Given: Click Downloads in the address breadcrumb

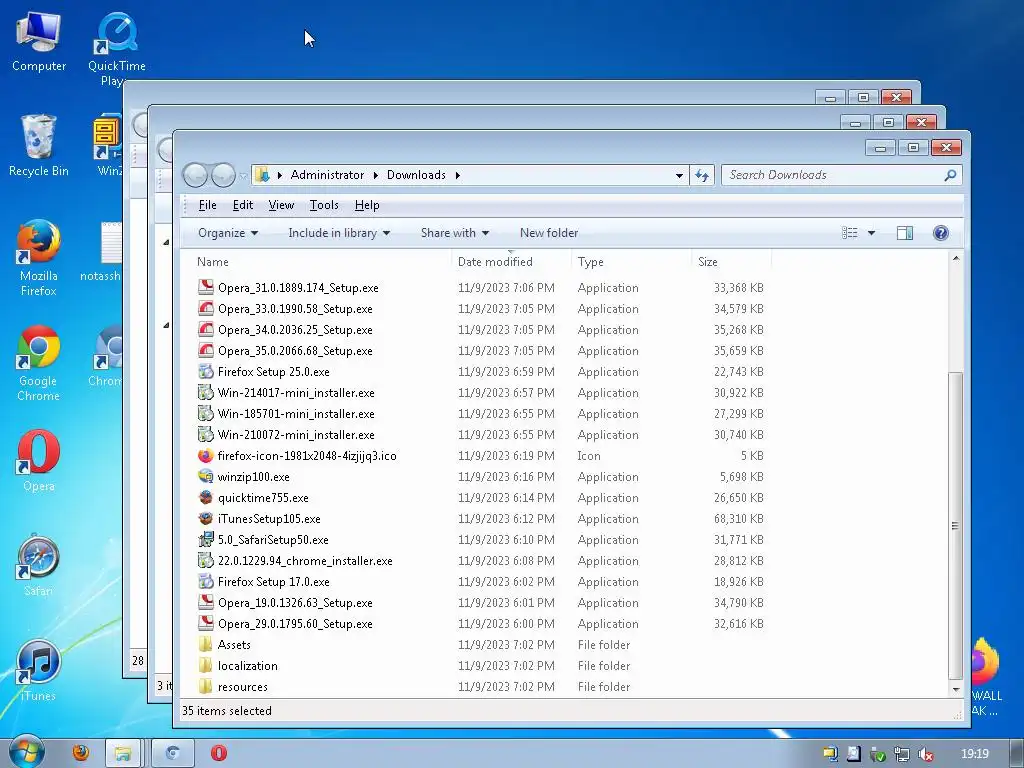Looking at the screenshot, I should point(416,175).
